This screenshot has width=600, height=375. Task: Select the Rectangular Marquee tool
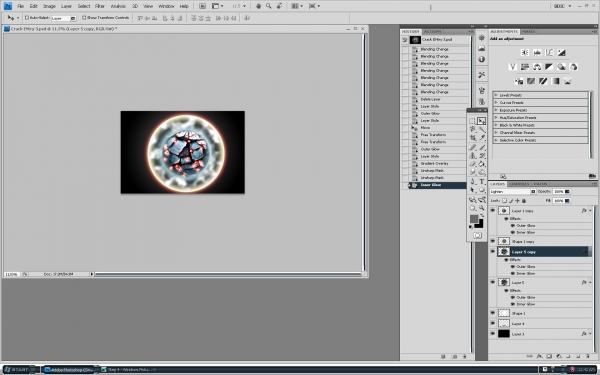473,121
